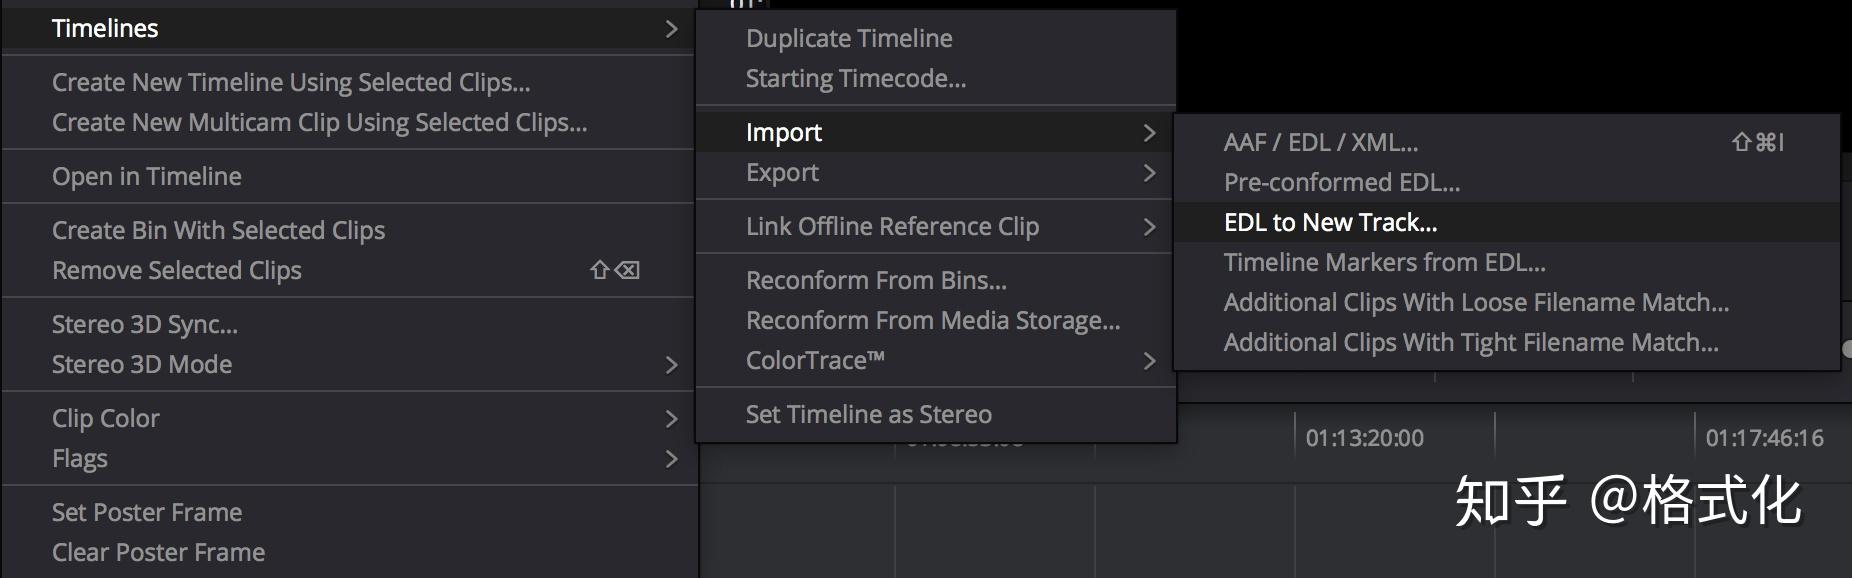
Task: Select Timeline Markers from EDL
Action: 1384,263
